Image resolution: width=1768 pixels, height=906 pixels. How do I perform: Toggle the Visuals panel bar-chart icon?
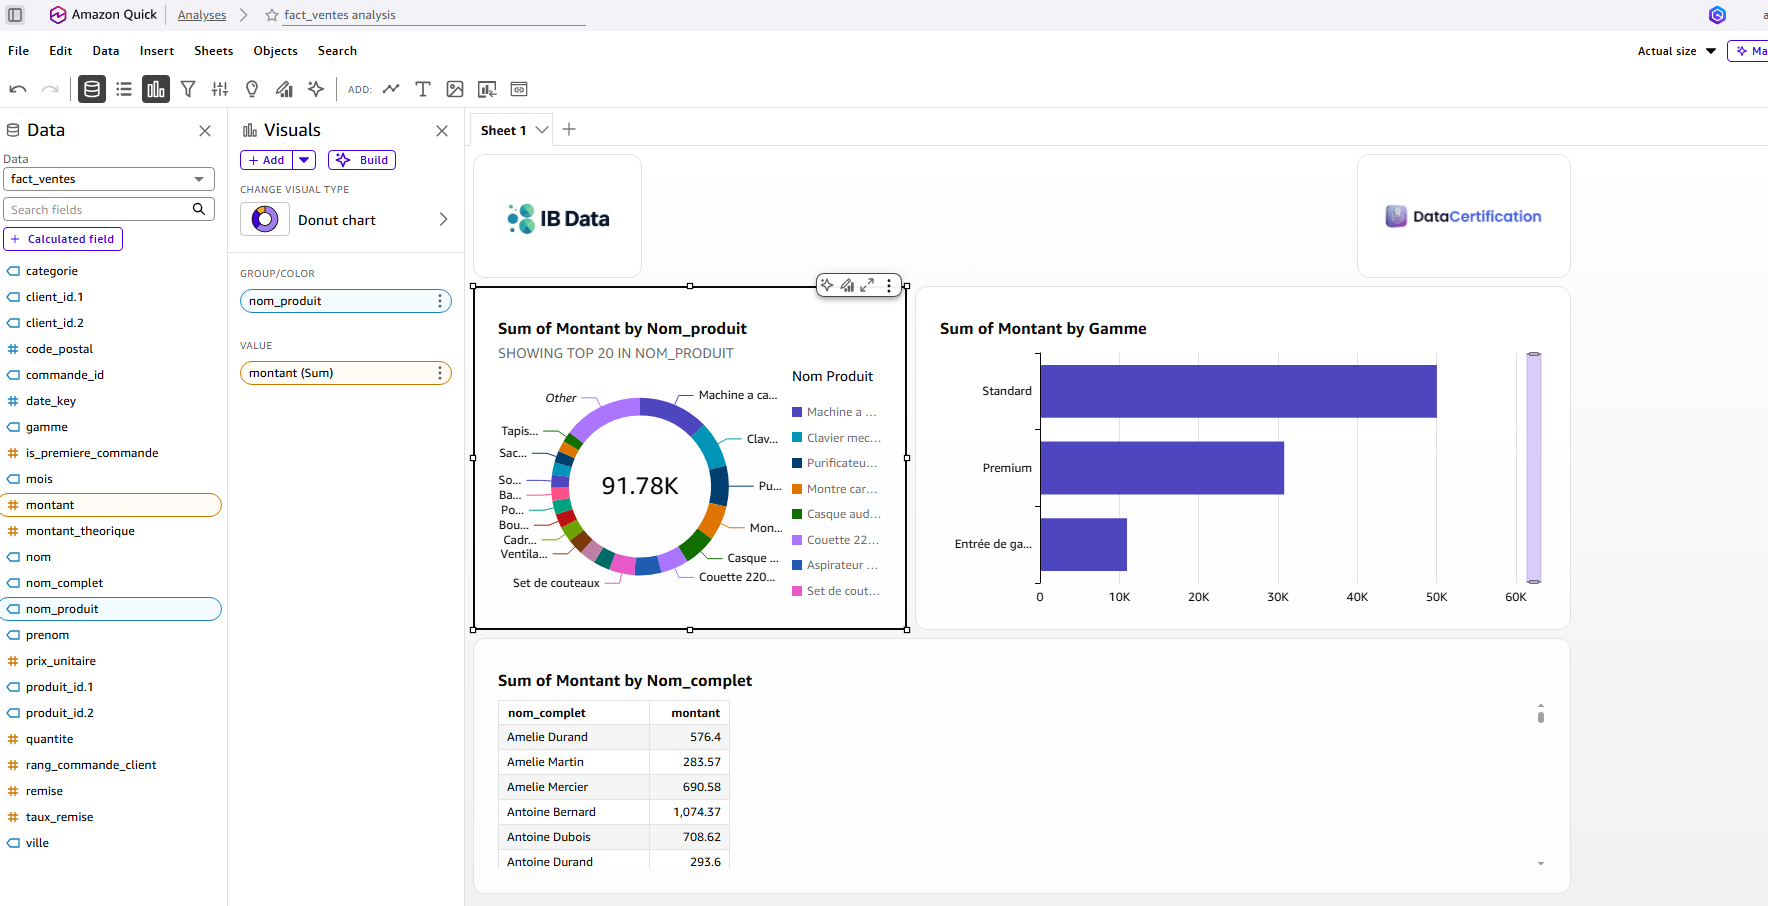(156, 89)
